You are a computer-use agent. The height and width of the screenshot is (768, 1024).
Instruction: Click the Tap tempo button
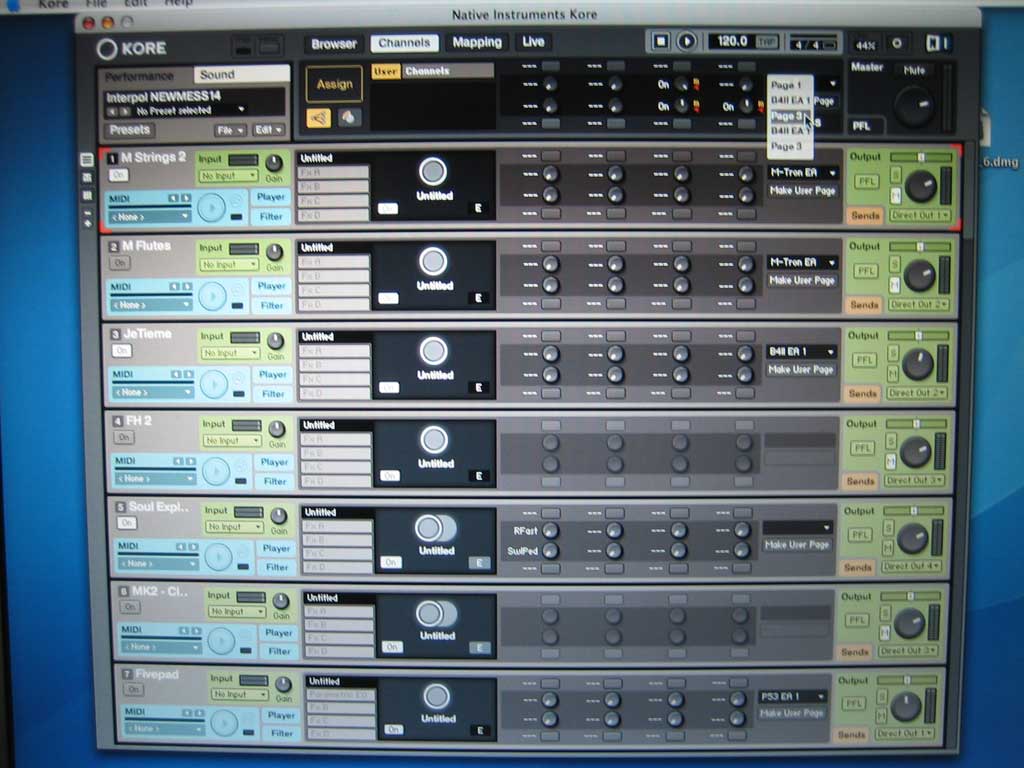[x=766, y=42]
